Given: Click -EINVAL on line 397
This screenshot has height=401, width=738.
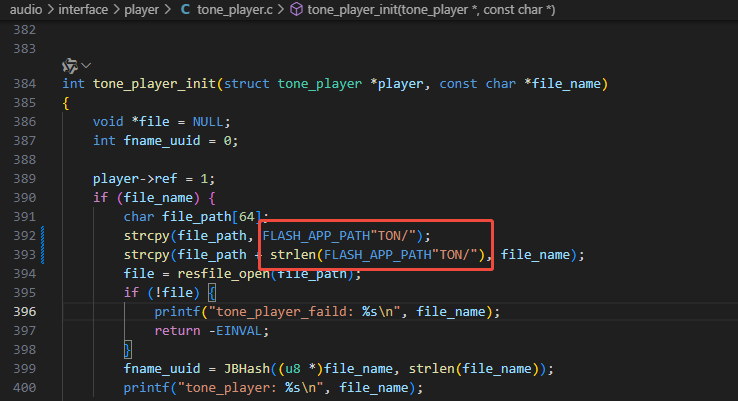Looking at the screenshot, I should [235, 331].
